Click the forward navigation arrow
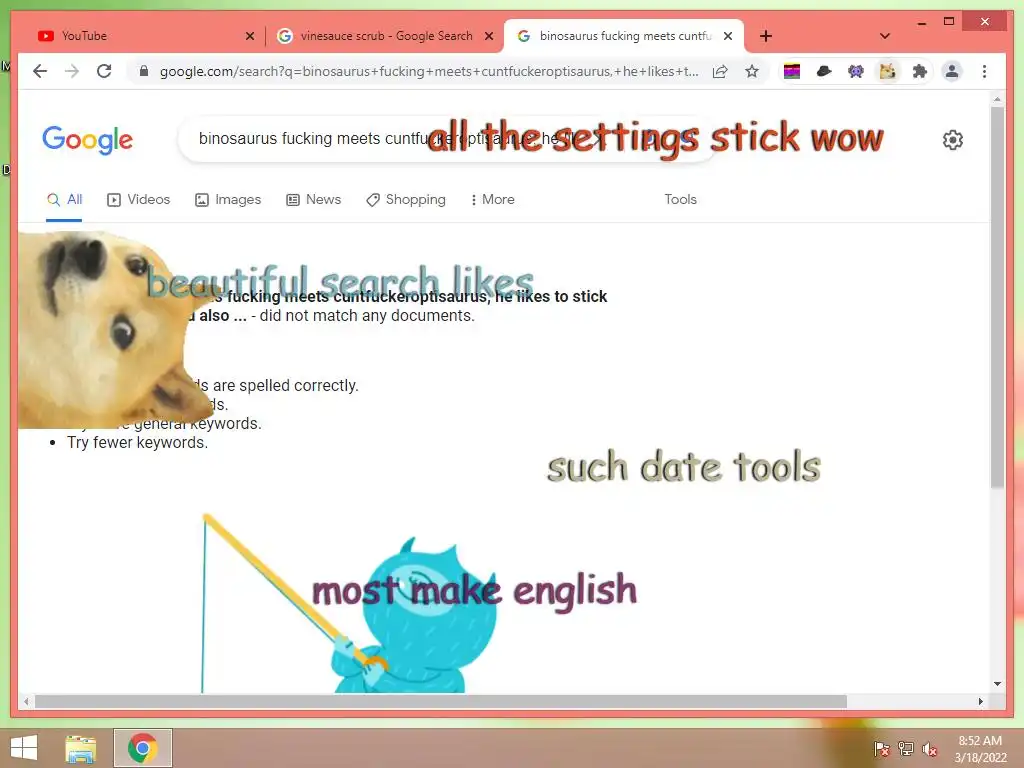 tap(72, 71)
